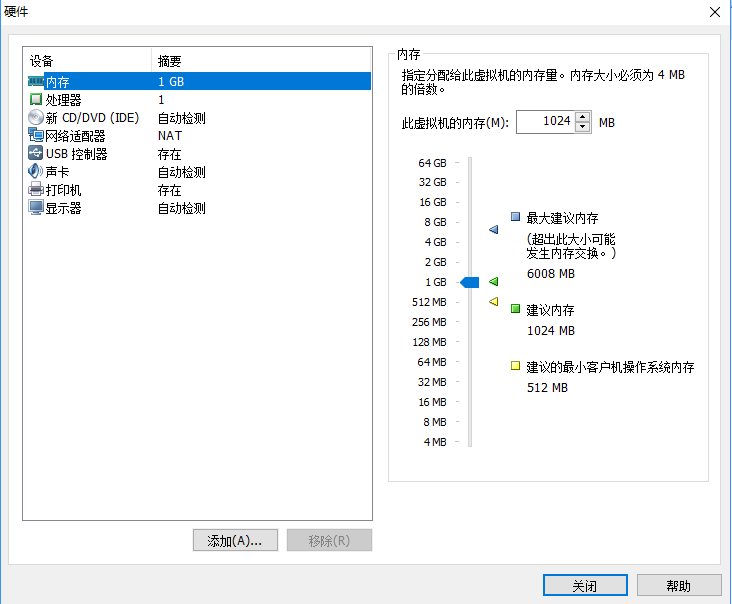Click the blue legend square for 最大建议内存
732x604 pixels.
click(515, 217)
